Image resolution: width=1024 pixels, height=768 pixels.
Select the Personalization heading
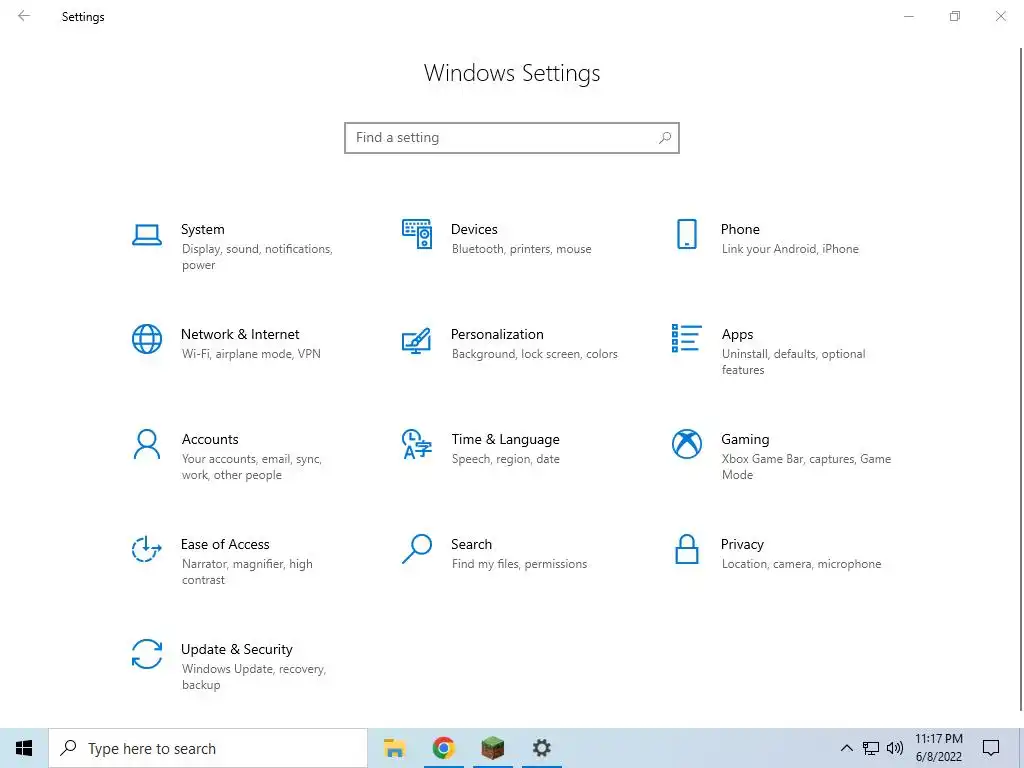[497, 334]
